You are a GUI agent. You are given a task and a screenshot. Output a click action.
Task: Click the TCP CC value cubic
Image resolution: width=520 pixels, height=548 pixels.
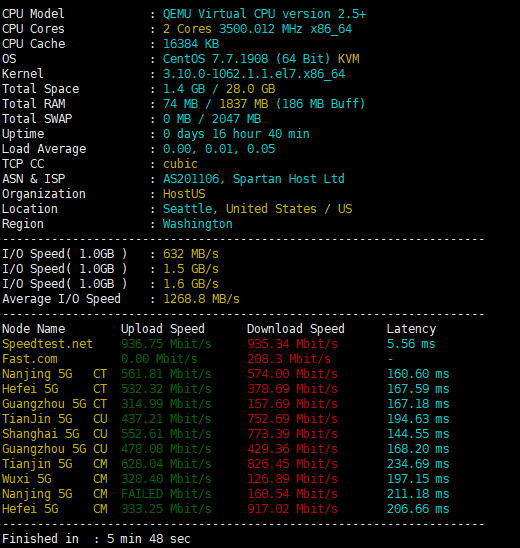tap(180, 164)
